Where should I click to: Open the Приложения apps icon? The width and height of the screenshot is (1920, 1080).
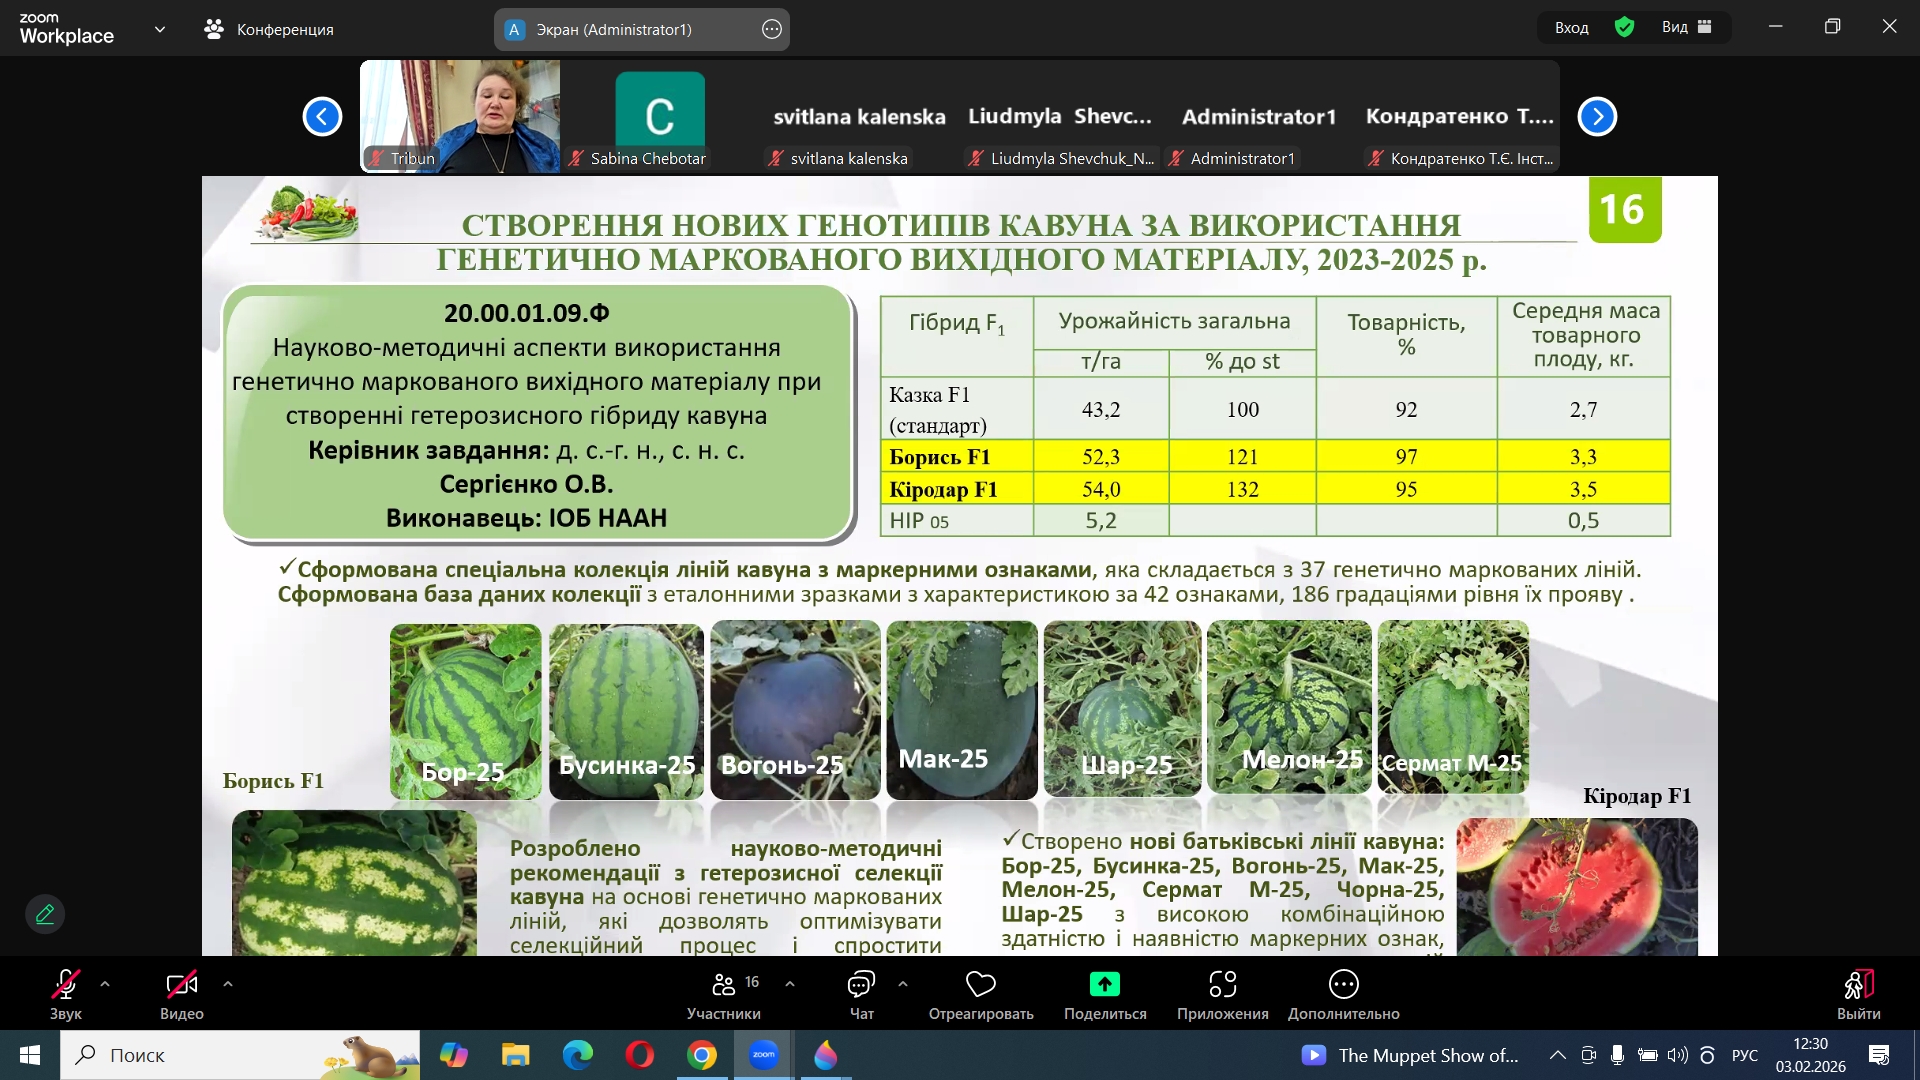click(1222, 985)
